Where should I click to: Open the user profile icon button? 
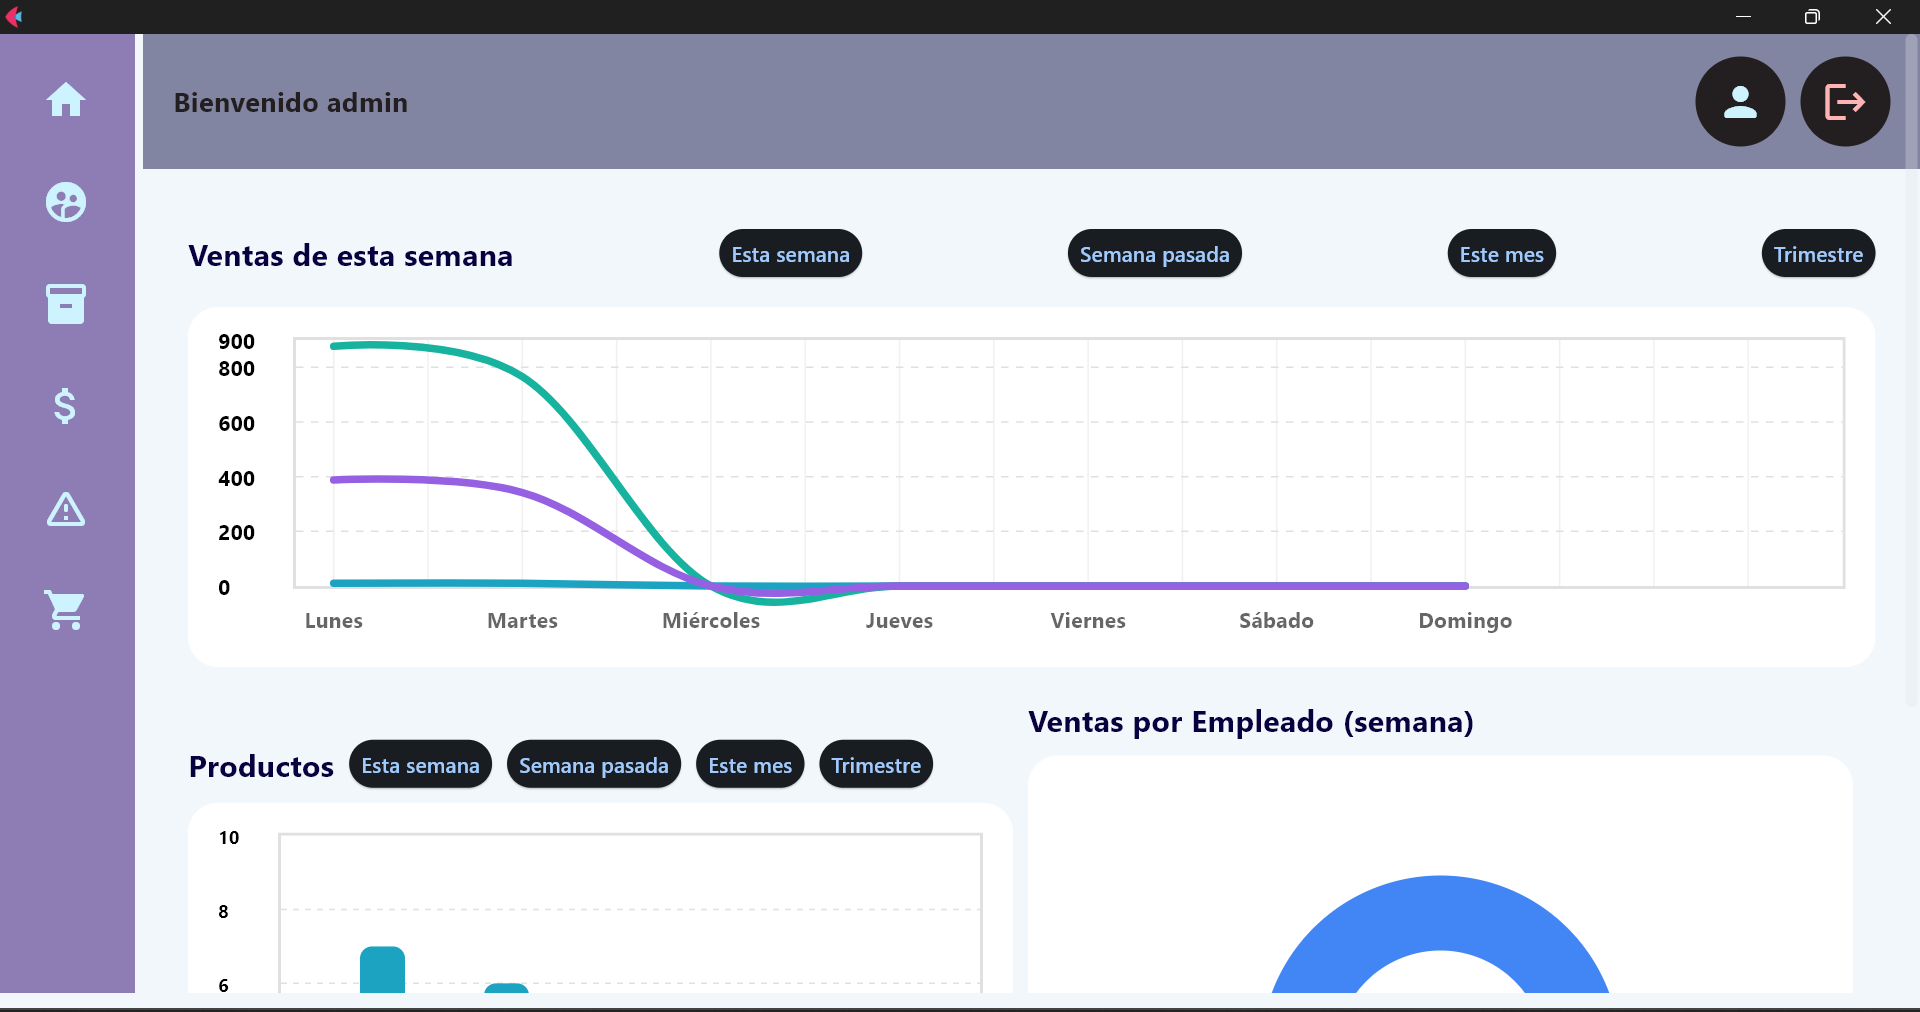tap(1740, 102)
